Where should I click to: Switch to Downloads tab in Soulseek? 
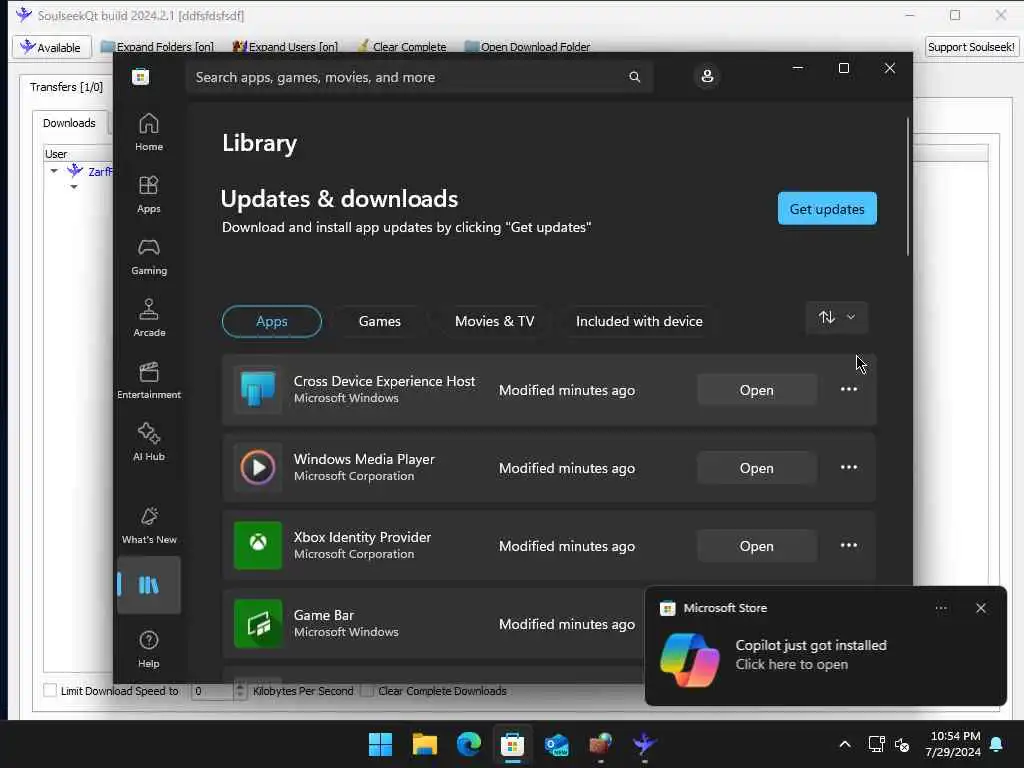[69, 123]
